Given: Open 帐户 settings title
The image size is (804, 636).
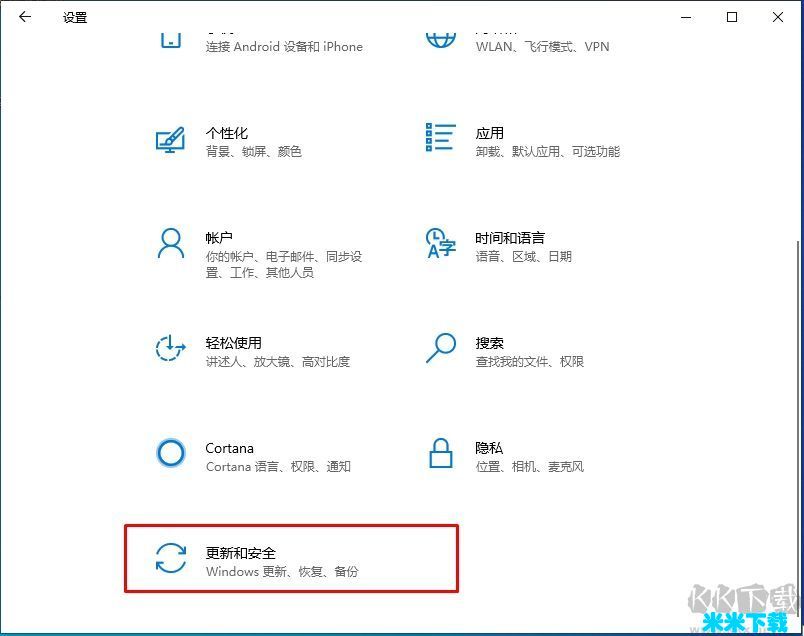Looking at the screenshot, I should pyautogui.click(x=219, y=238).
